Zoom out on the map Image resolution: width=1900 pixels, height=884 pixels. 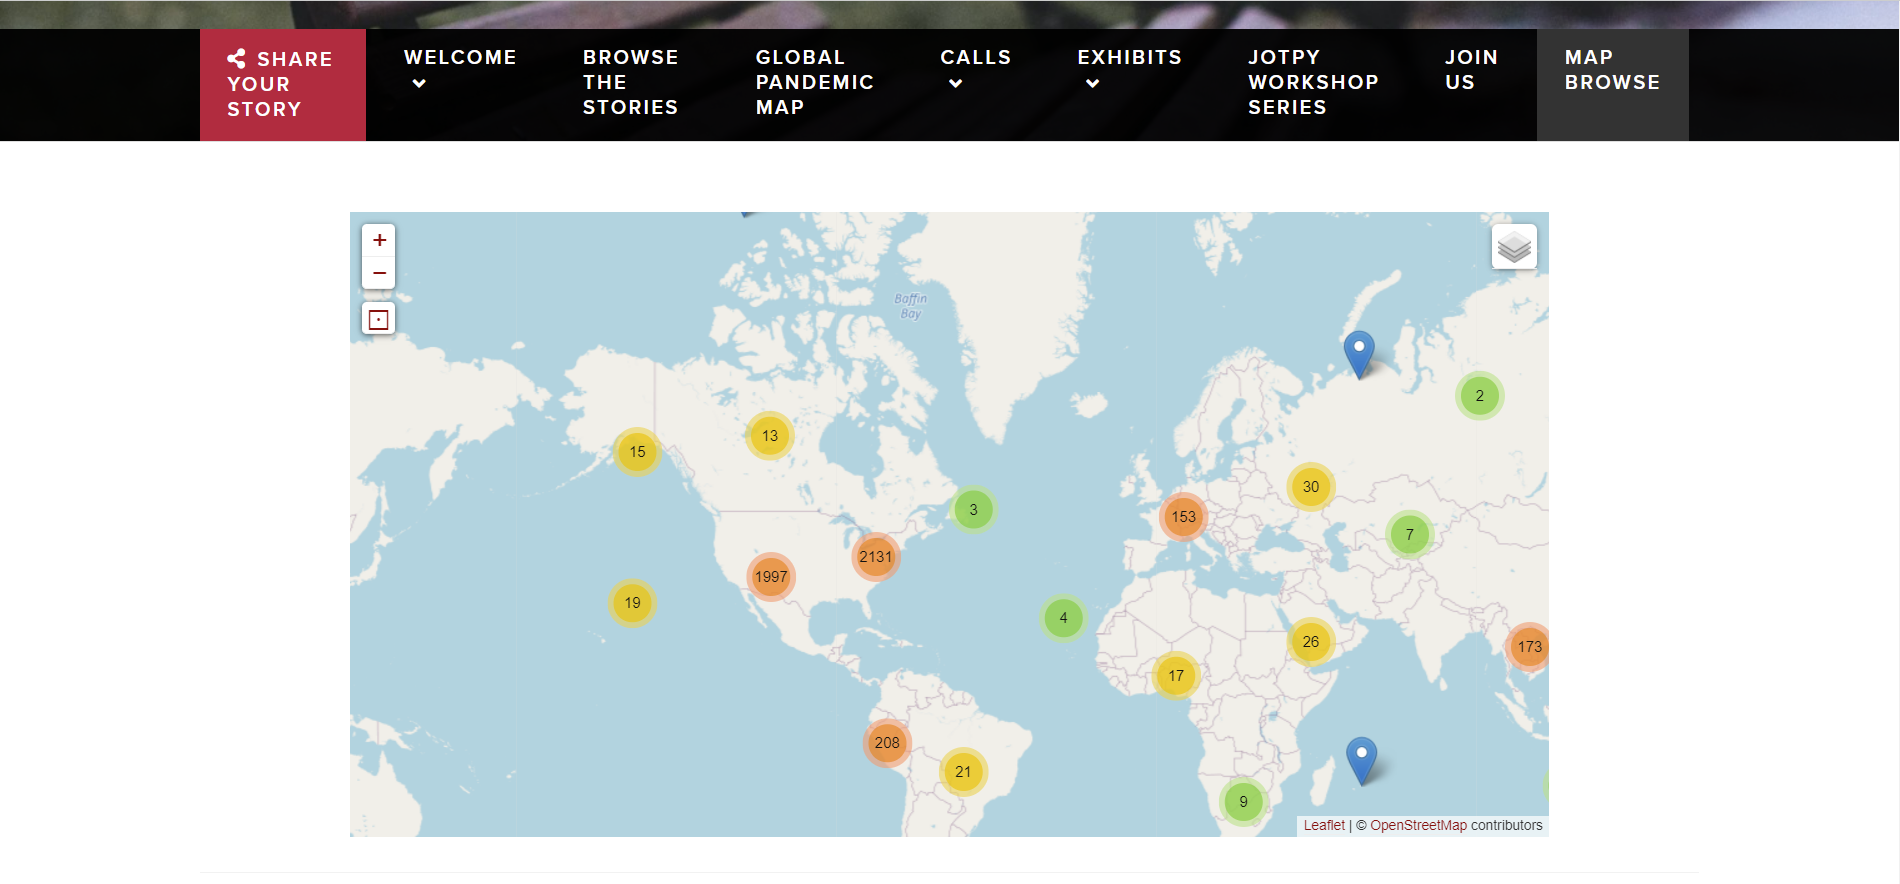[x=379, y=273]
